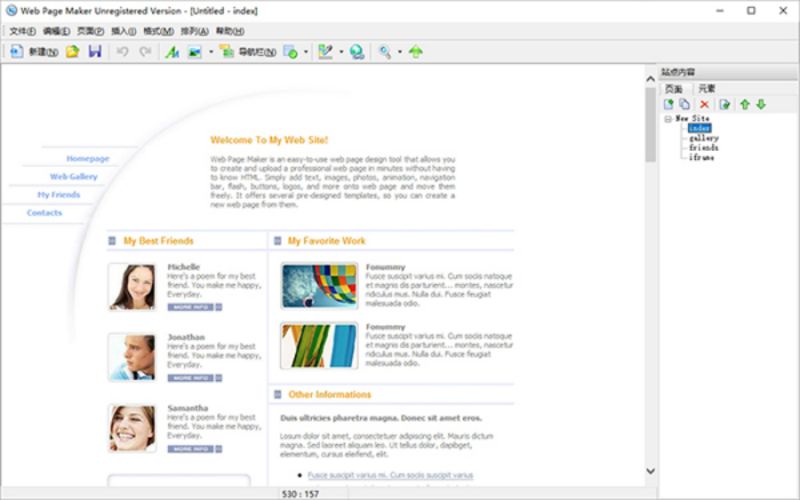Image resolution: width=800 pixels, height=500 pixels.
Task: Click the add new page icon in panel
Action: [x=669, y=104]
